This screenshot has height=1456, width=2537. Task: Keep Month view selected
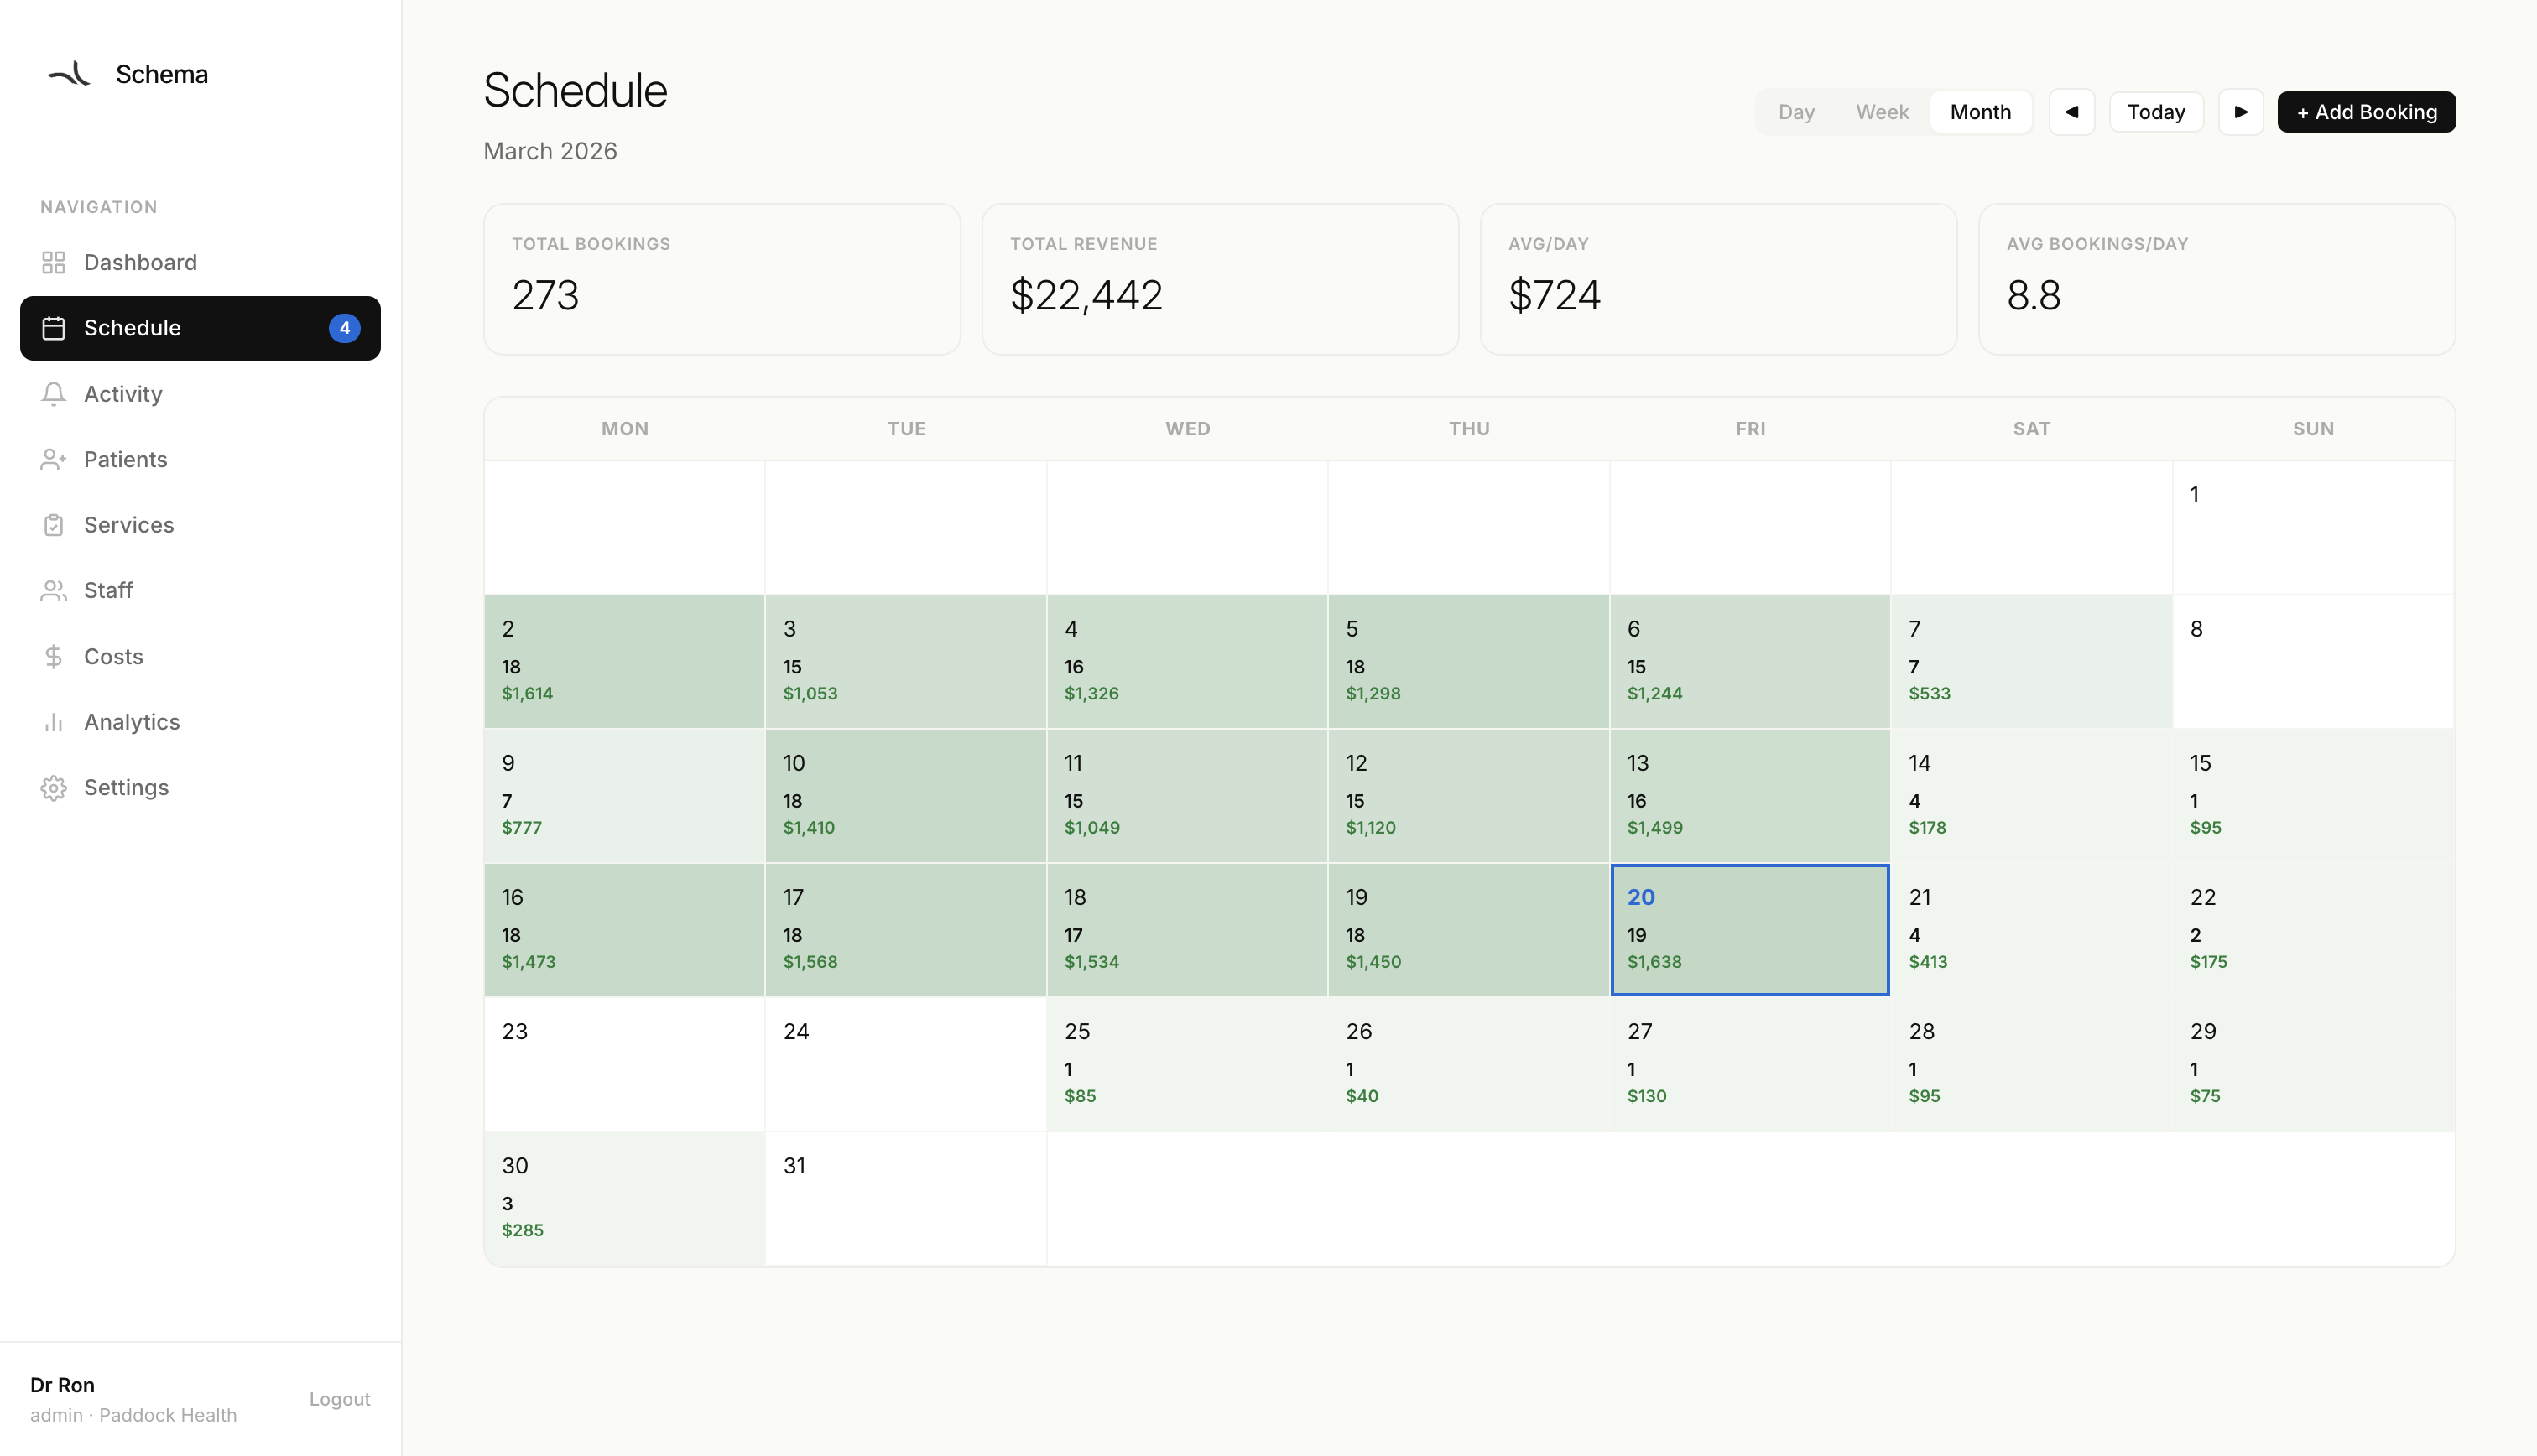click(x=1980, y=111)
